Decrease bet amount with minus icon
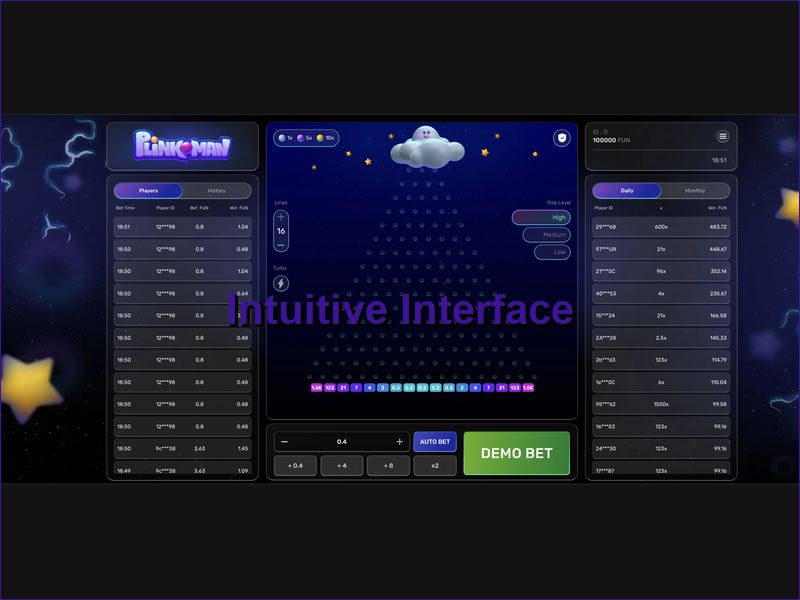This screenshot has width=800, height=600. 285,442
